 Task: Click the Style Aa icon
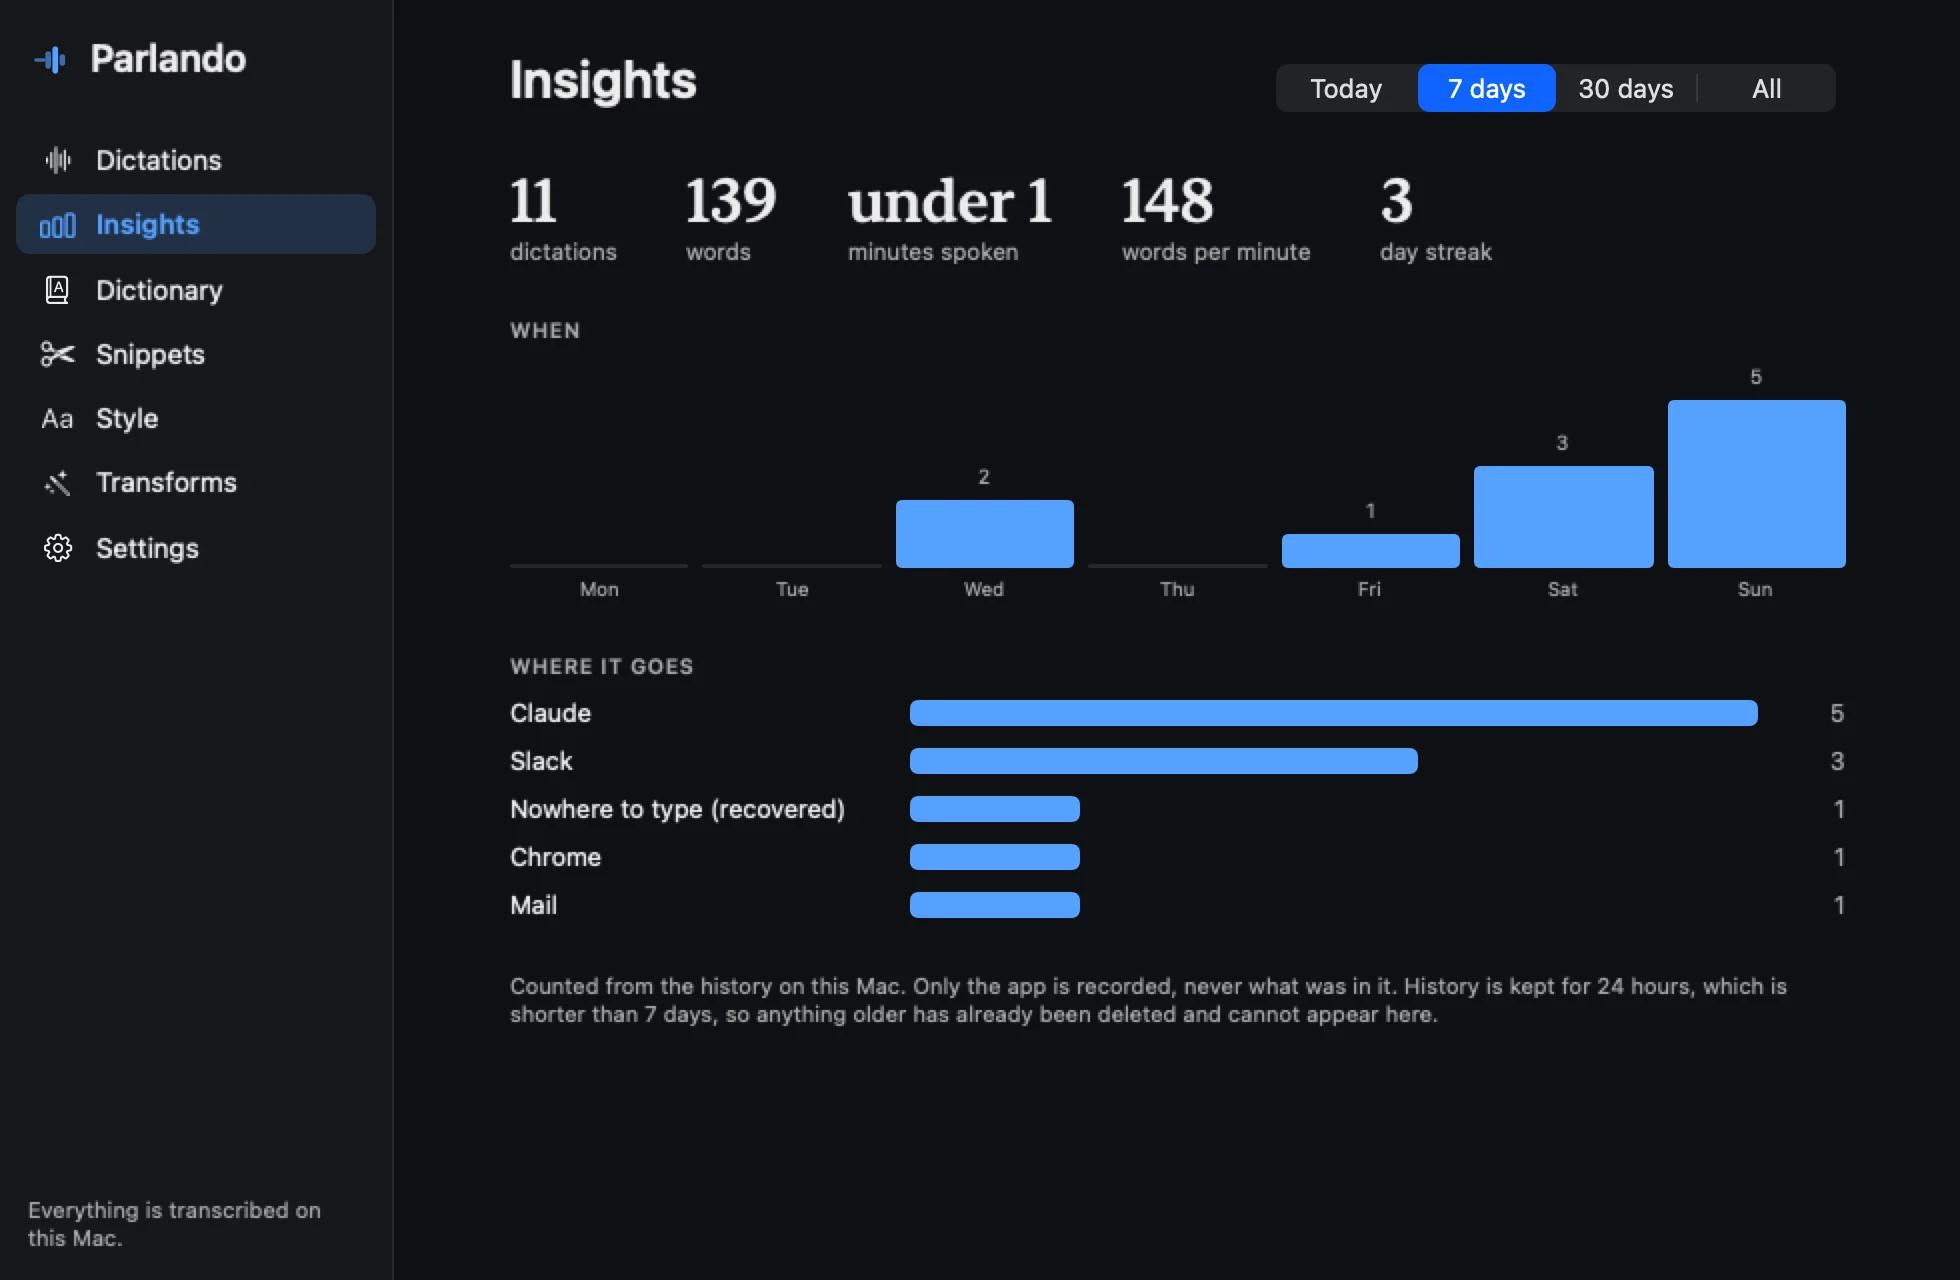(57, 418)
